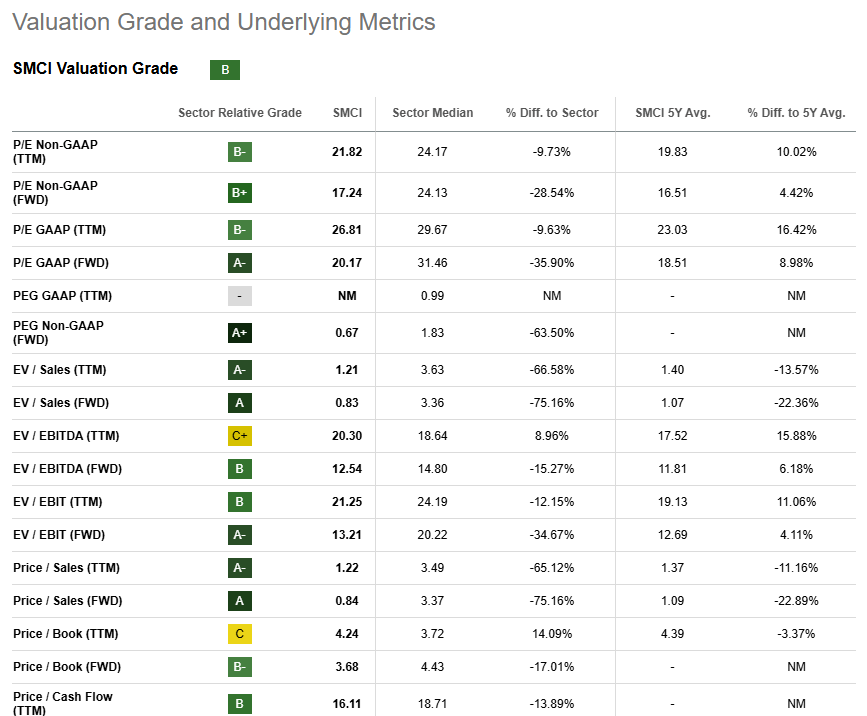Open the P/E GAAP (TTM) metric link
The image size is (867, 716).
click(x=60, y=230)
